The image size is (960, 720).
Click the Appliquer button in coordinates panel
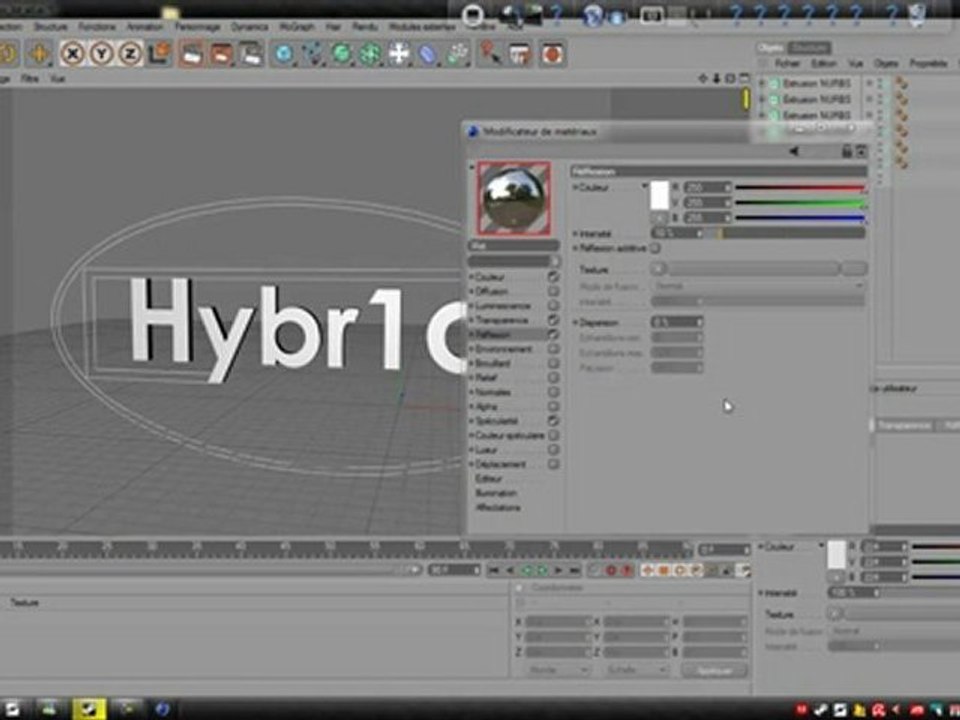pos(714,670)
